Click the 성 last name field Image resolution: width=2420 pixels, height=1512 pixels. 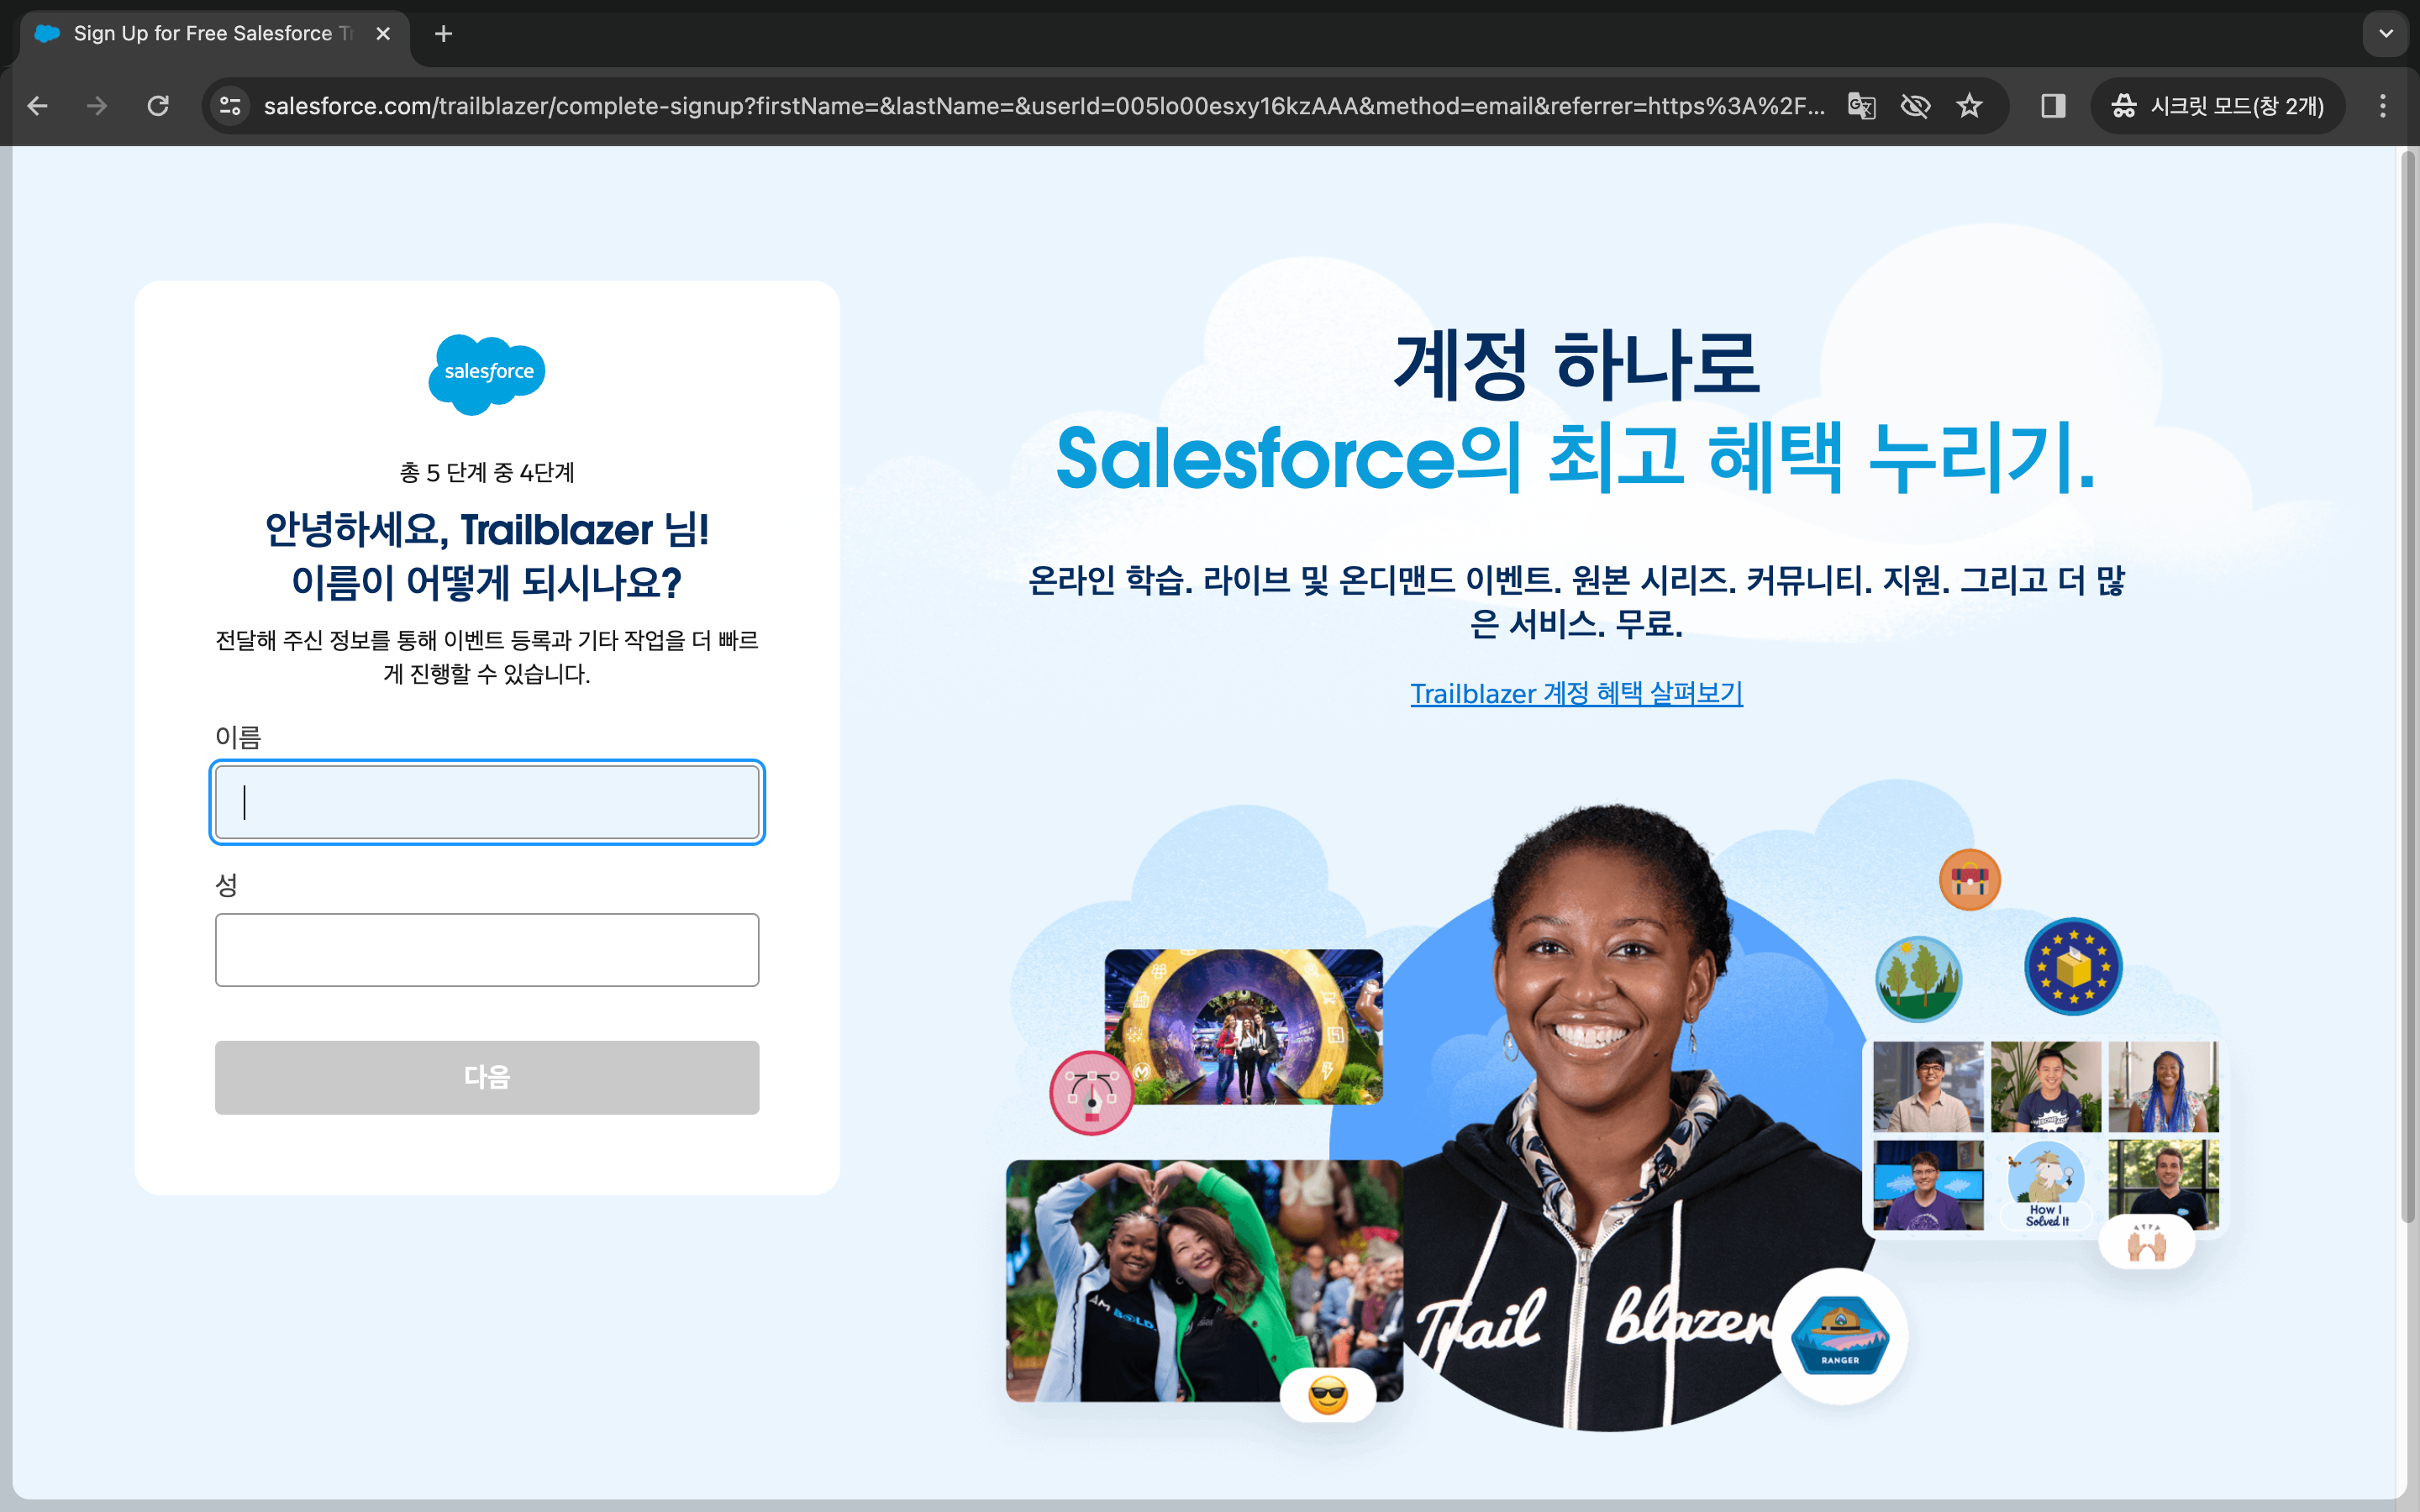click(487, 950)
